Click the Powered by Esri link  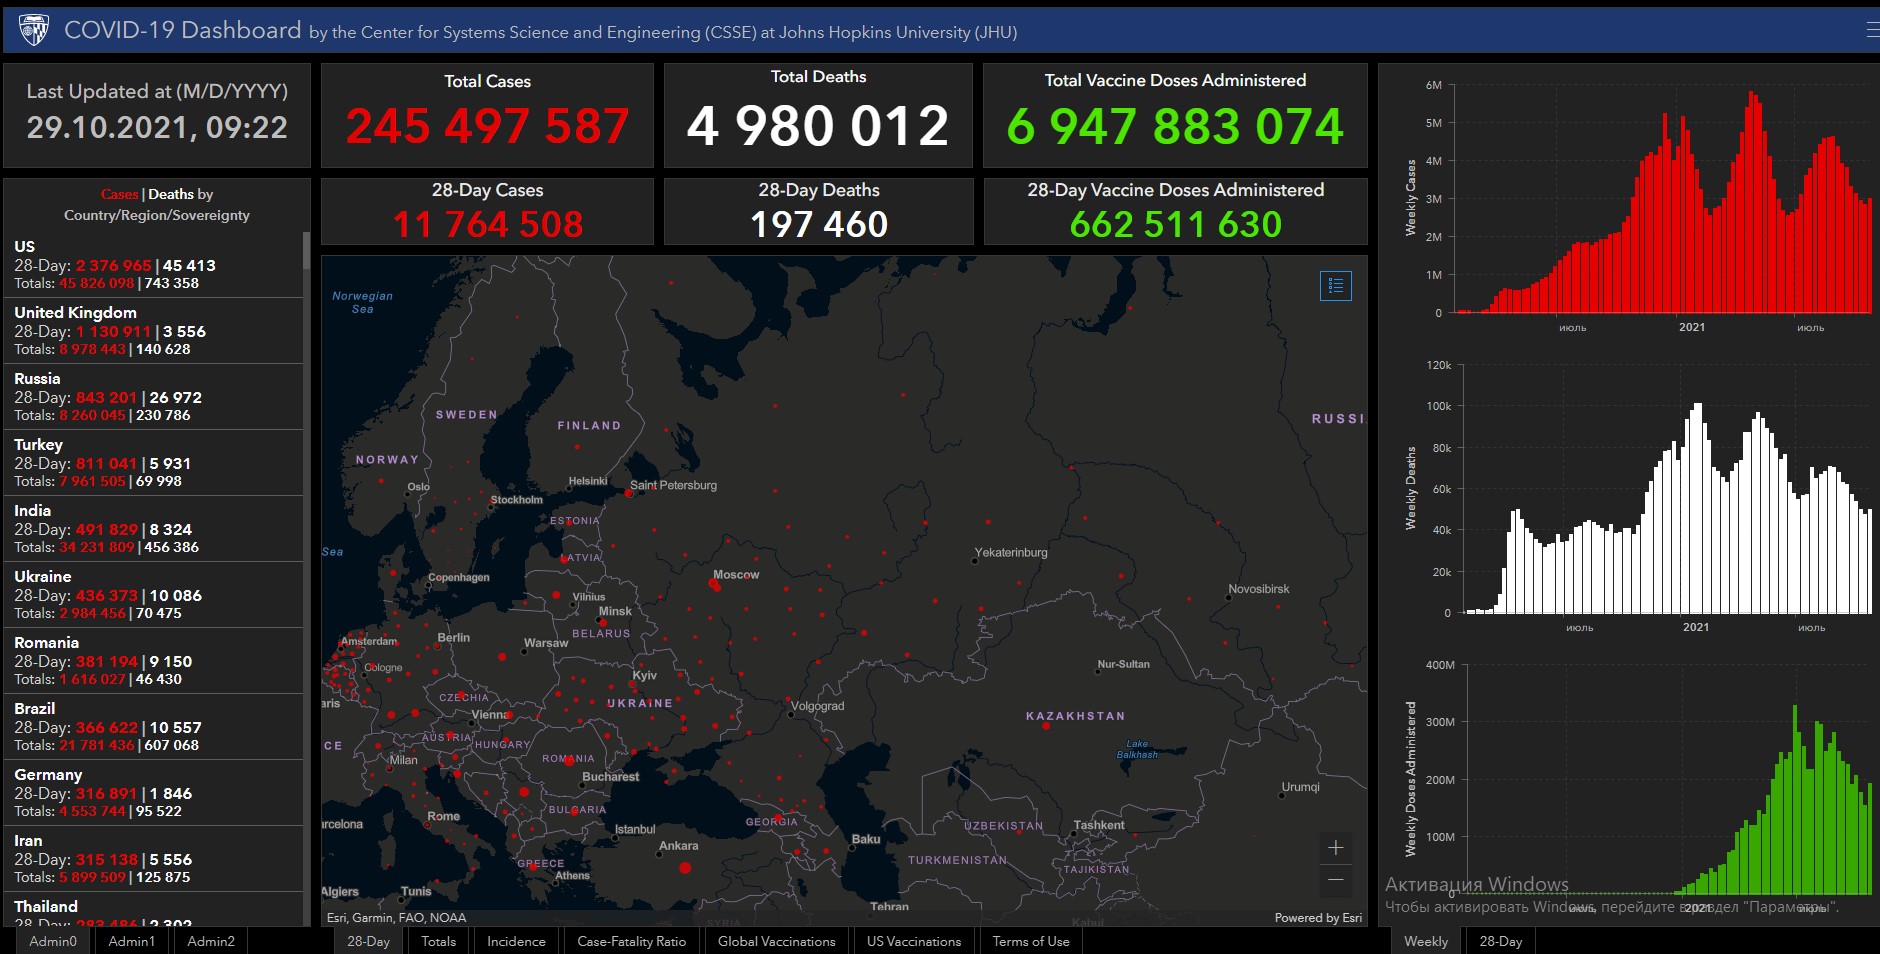(1317, 918)
